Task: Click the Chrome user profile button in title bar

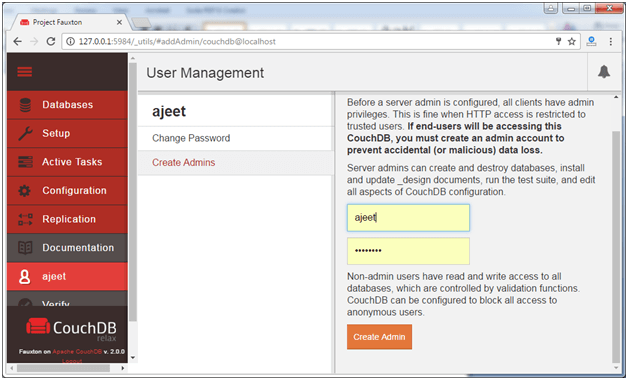Action: point(551,8)
